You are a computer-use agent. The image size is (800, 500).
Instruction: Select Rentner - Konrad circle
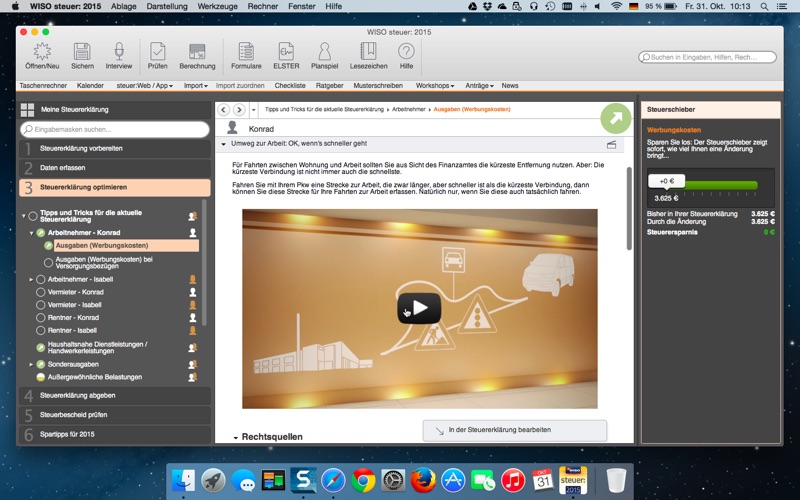pos(41,318)
